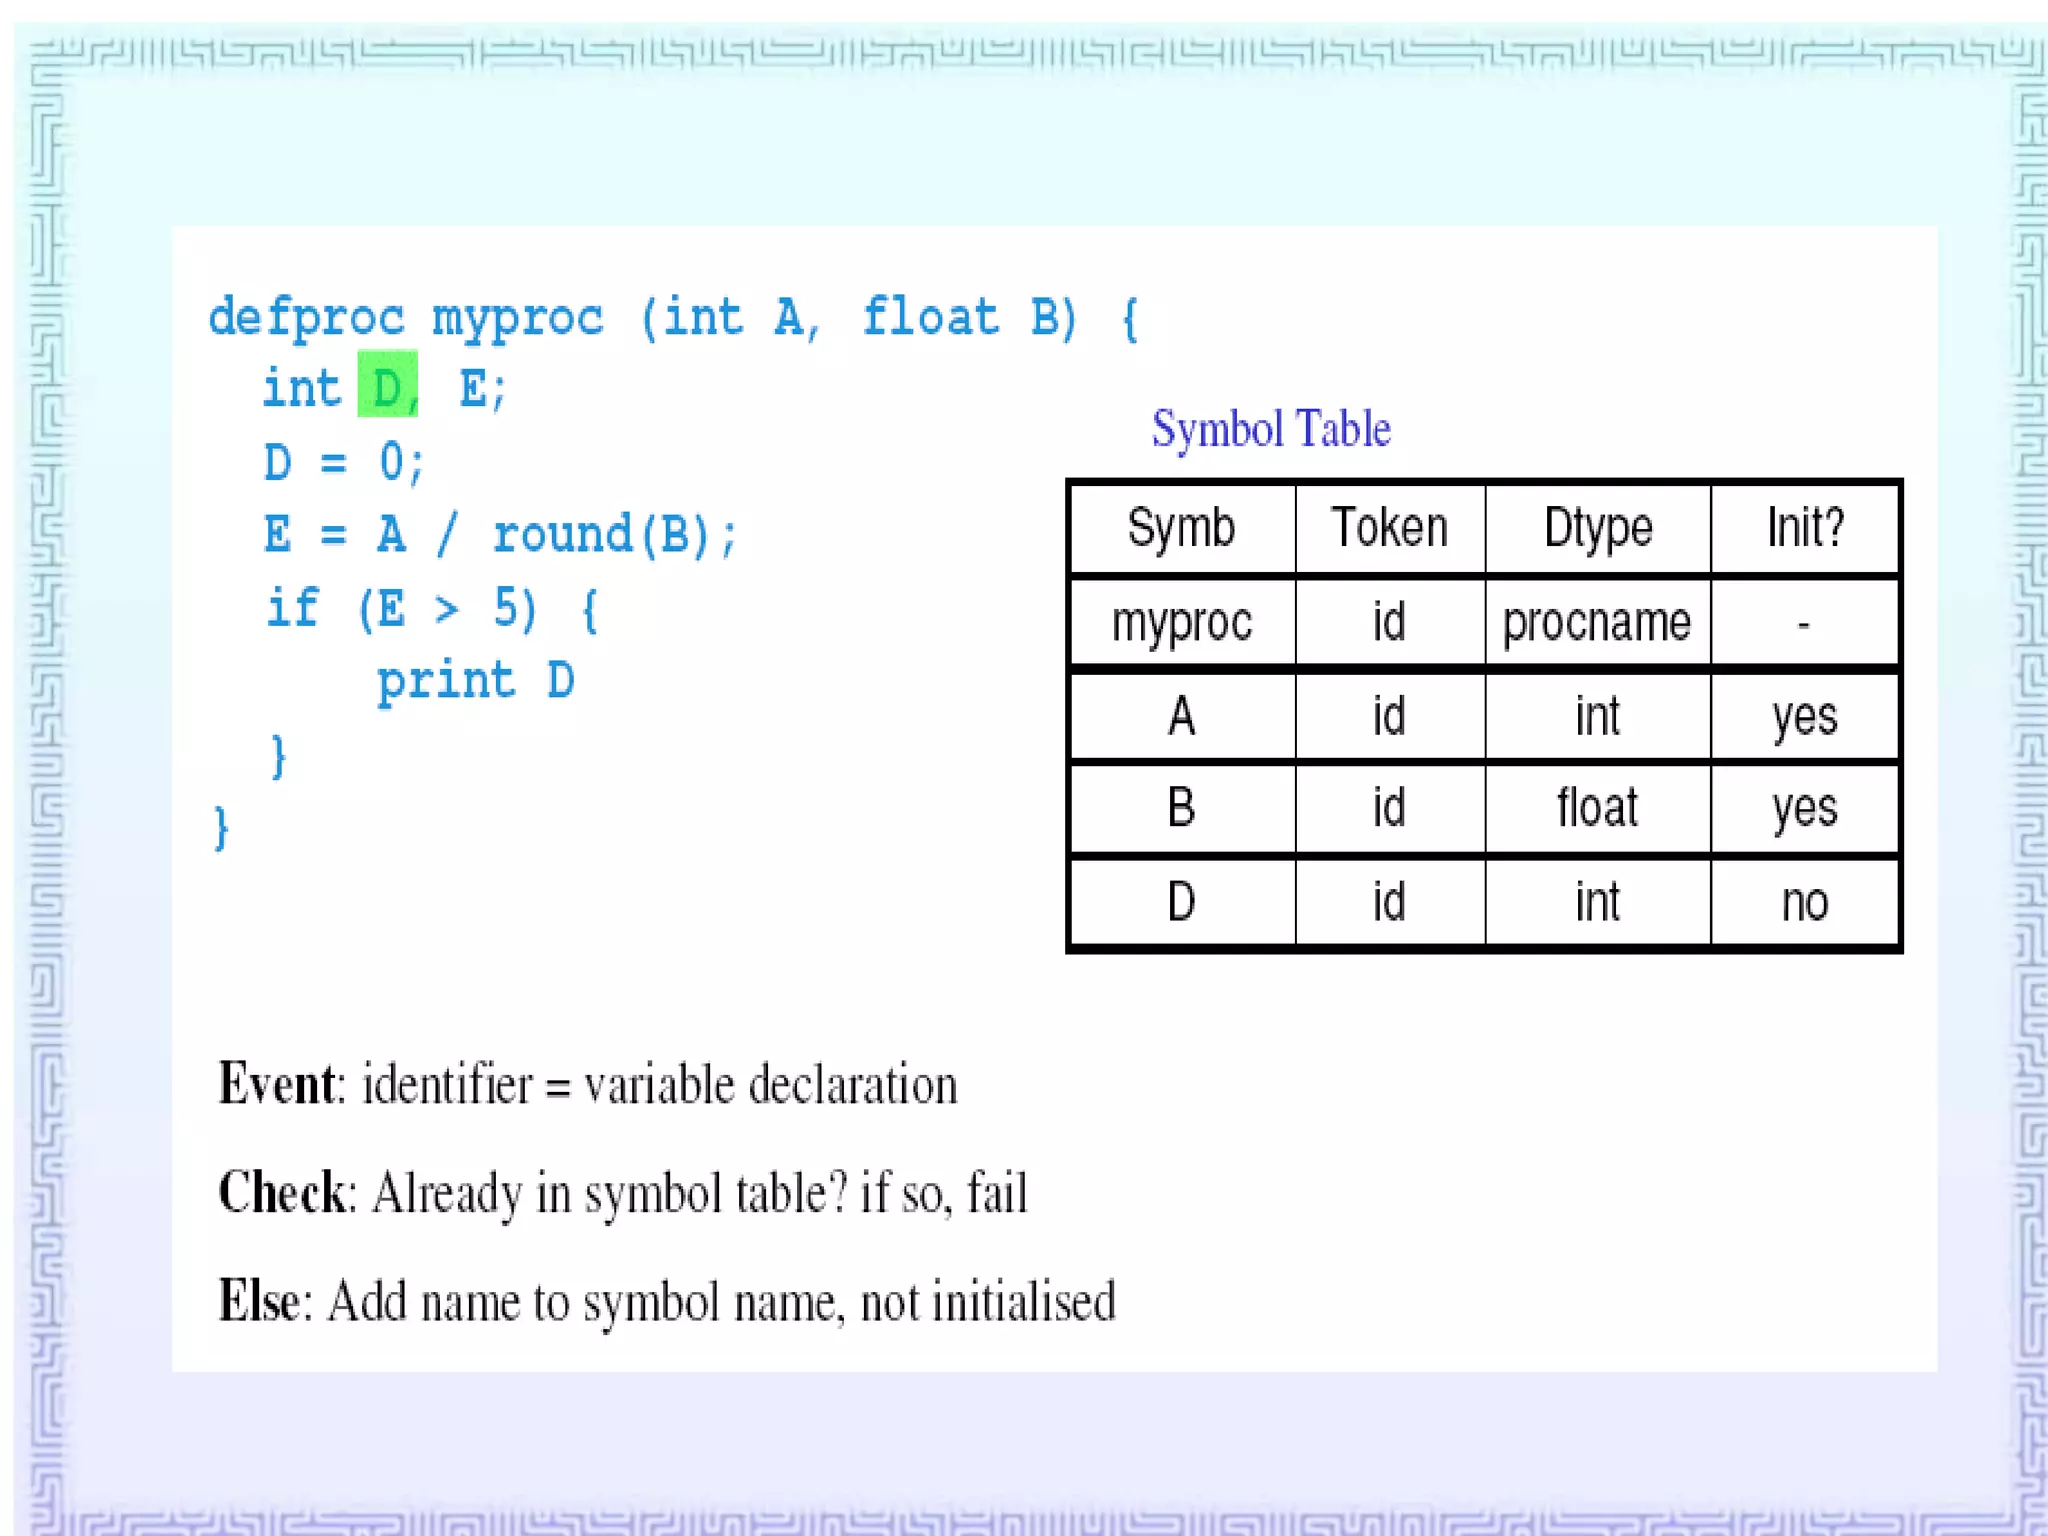Click the 'id' Token cell in row D
The height and width of the screenshot is (1536, 2048).
pos(1390,902)
